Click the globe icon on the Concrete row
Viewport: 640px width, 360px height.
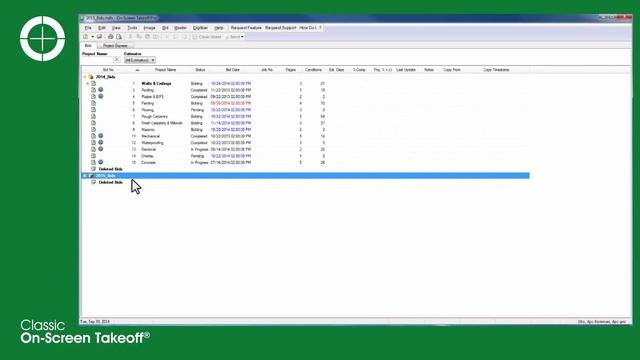tap(100, 162)
